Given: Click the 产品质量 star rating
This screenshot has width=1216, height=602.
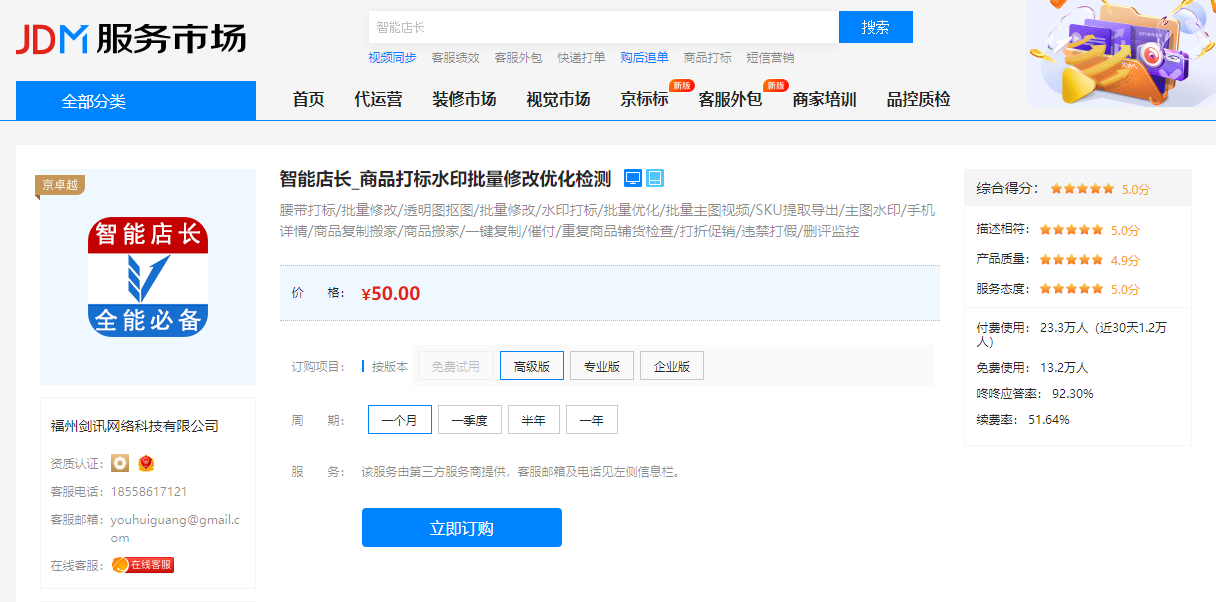Looking at the screenshot, I should click(1072, 259).
